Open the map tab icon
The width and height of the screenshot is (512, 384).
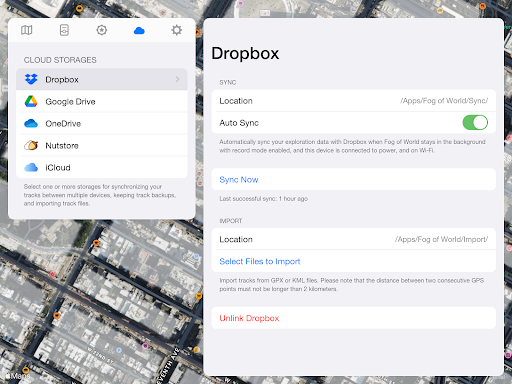[x=27, y=30]
